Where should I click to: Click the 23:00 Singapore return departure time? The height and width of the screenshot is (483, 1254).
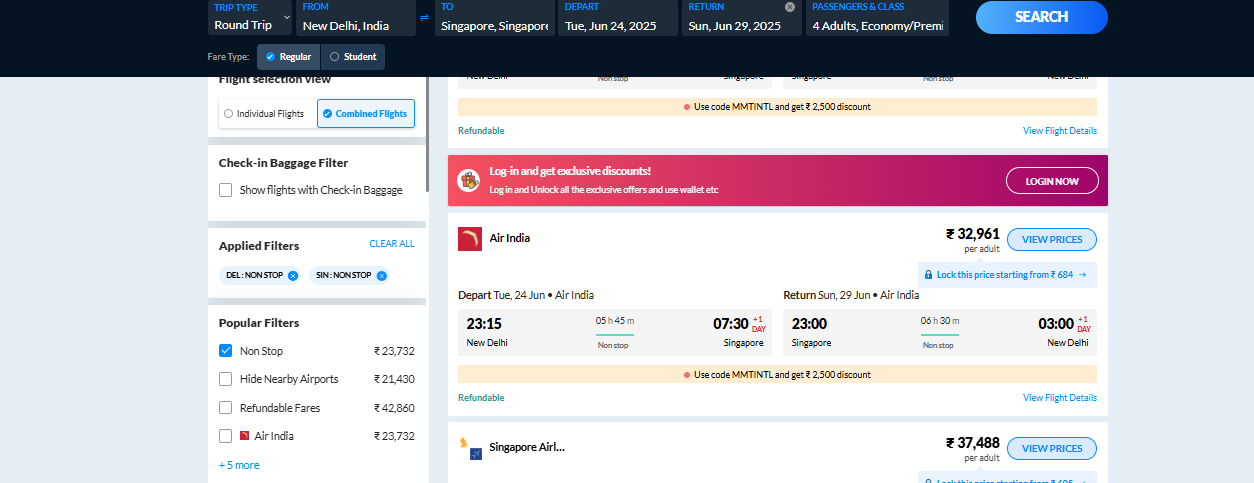coord(809,324)
